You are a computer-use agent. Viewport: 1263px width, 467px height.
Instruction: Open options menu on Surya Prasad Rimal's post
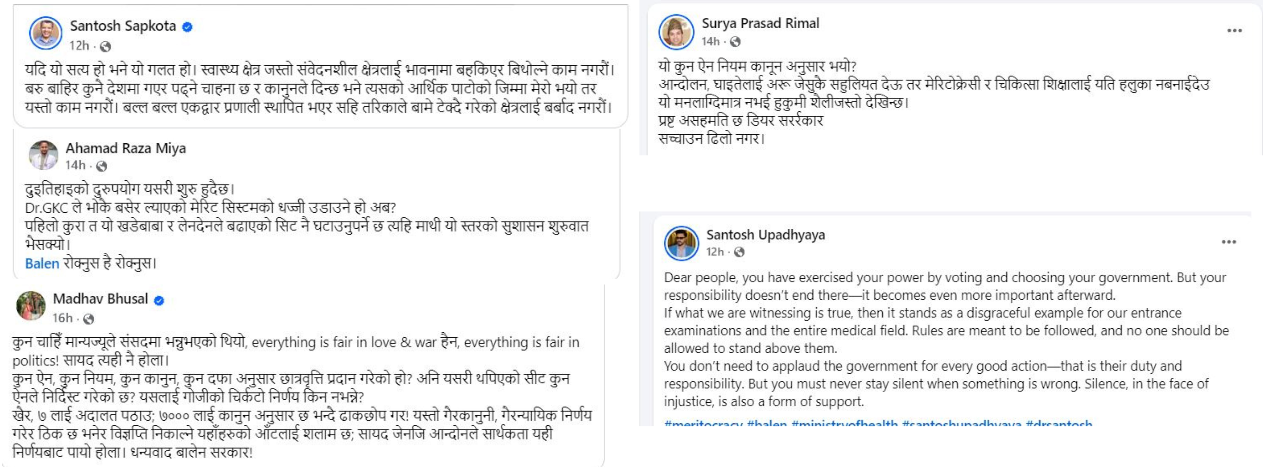coord(1234,30)
